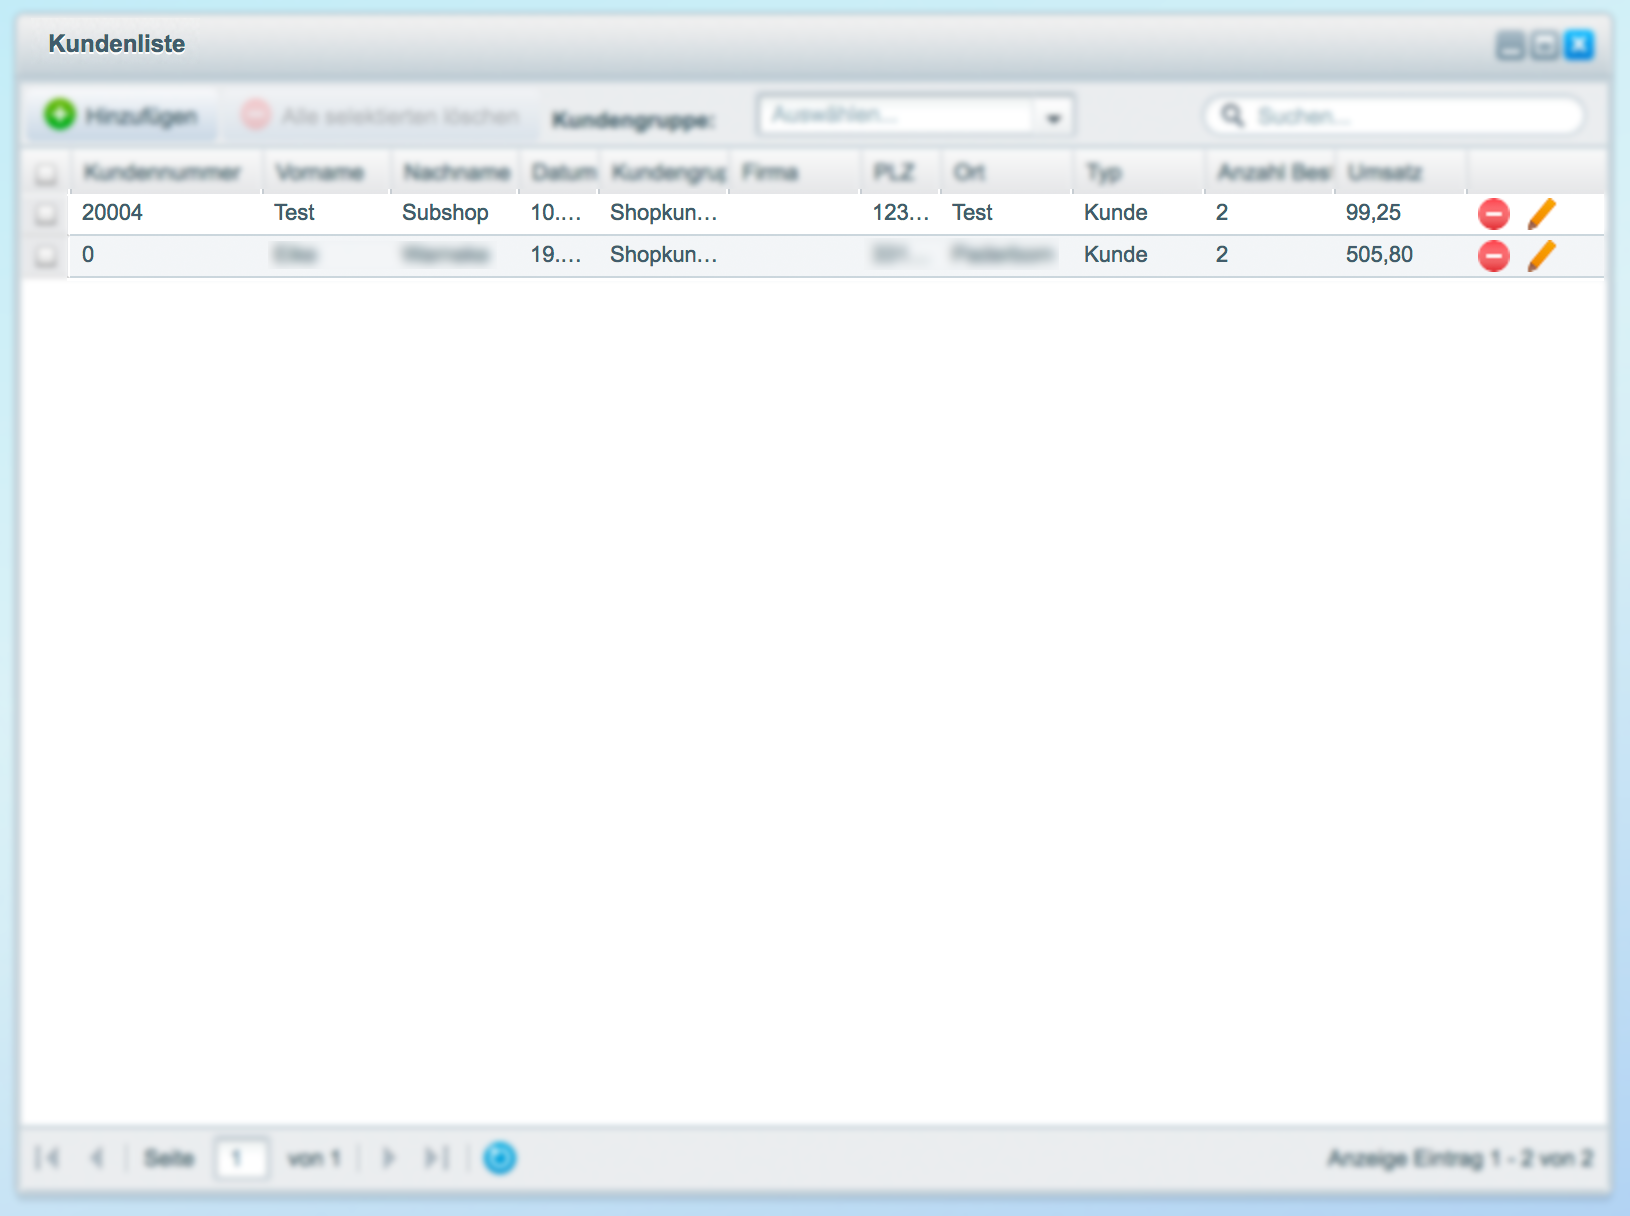Maximize the Kundenliste window
The image size is (1630, 1216).
[1544, 45]
